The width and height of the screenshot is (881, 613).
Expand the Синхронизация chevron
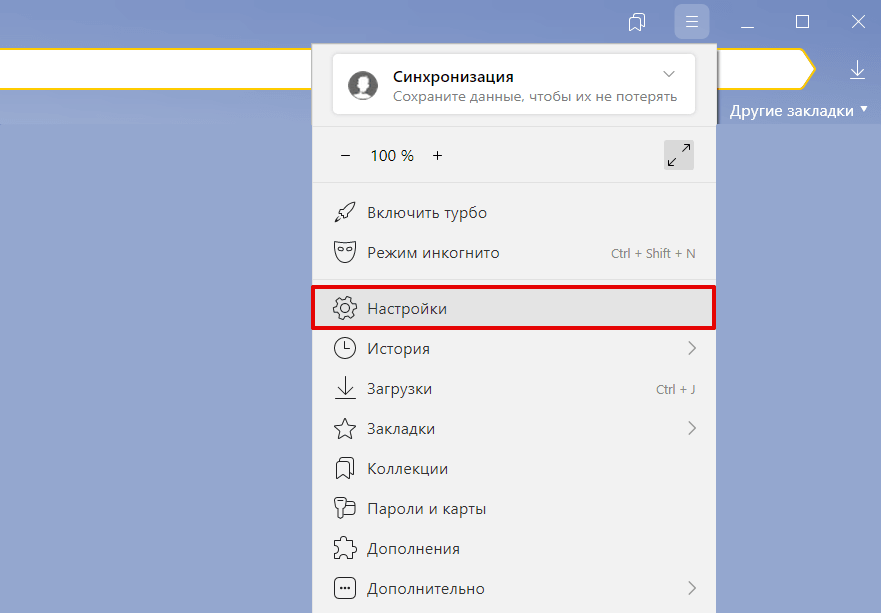click(669, 75)
